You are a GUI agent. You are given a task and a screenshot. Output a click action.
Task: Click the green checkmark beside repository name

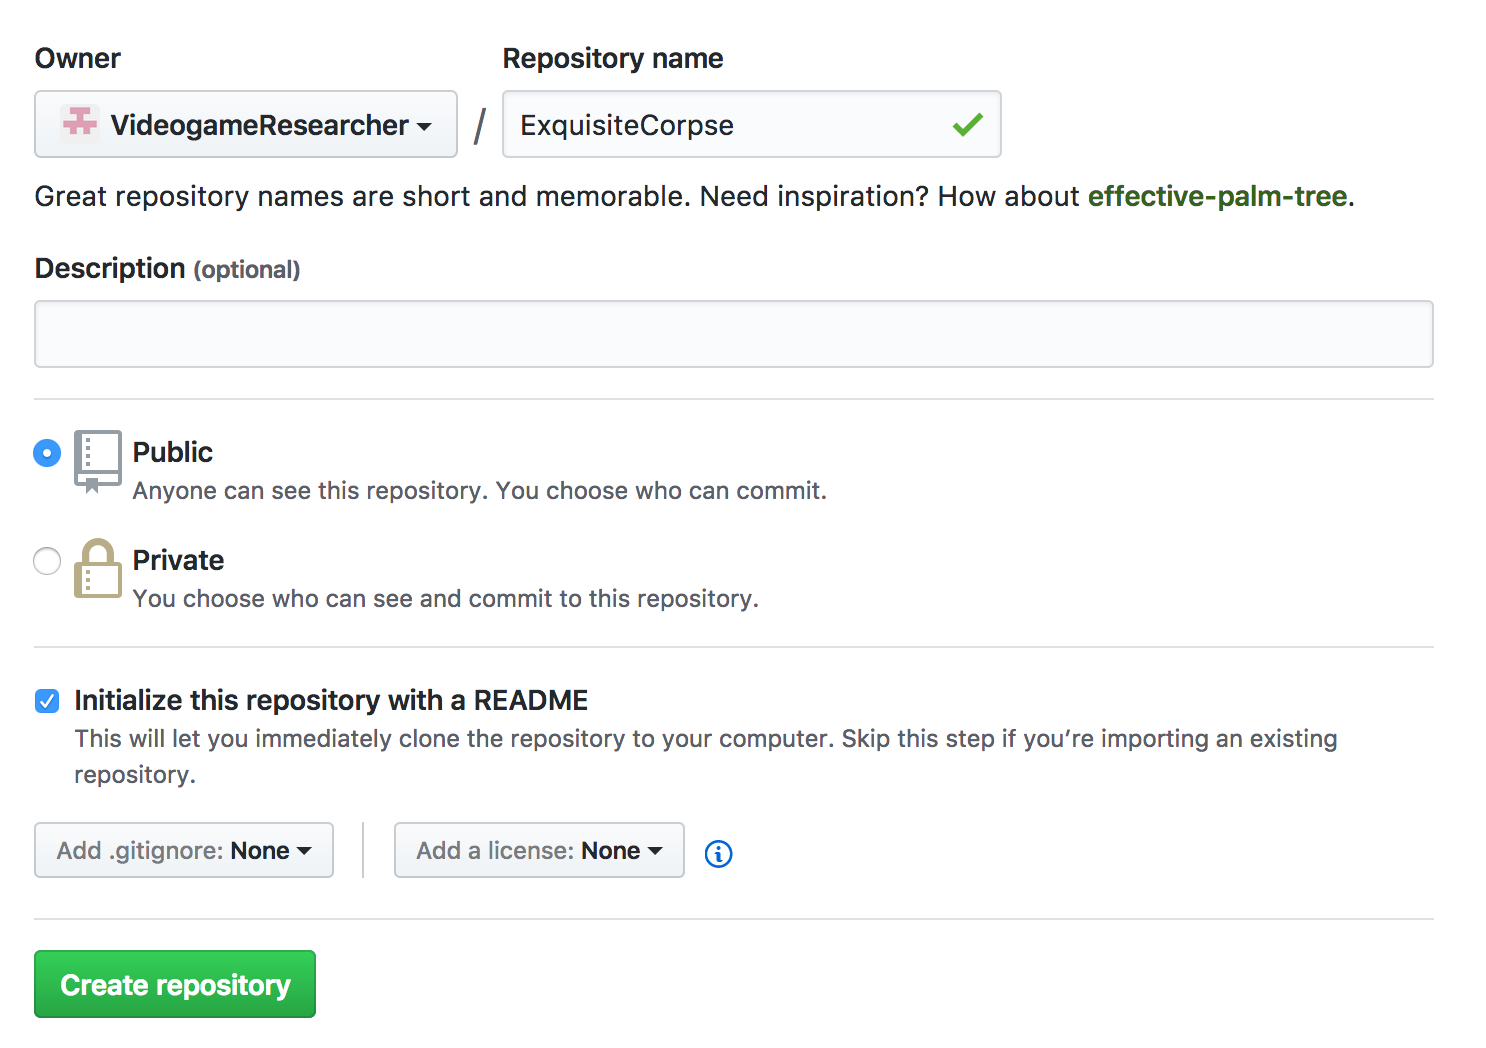(967, 125)
